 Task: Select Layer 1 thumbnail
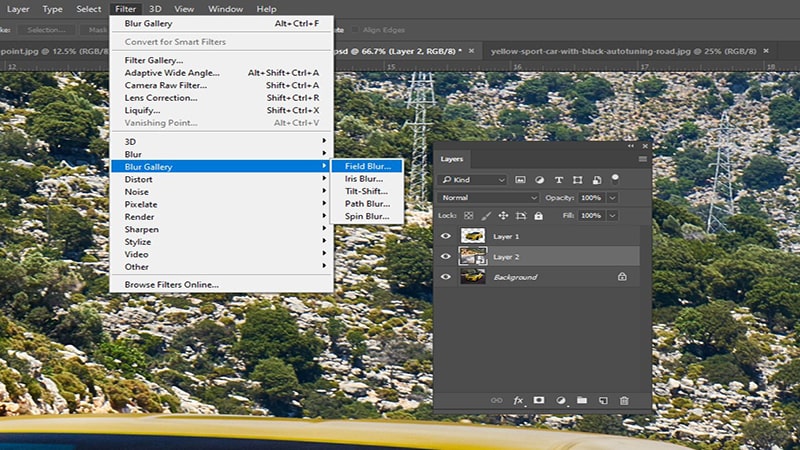(473, 236)
